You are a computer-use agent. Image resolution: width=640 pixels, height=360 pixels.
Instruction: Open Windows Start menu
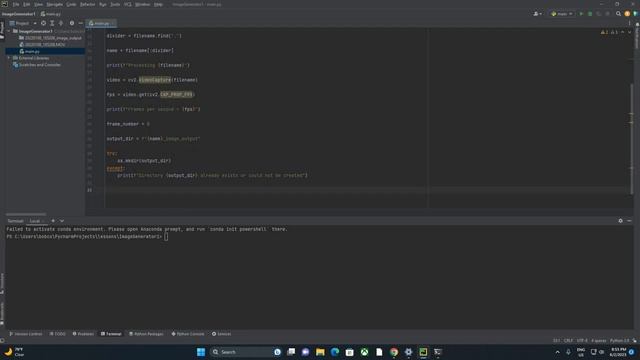coord(201,352)
